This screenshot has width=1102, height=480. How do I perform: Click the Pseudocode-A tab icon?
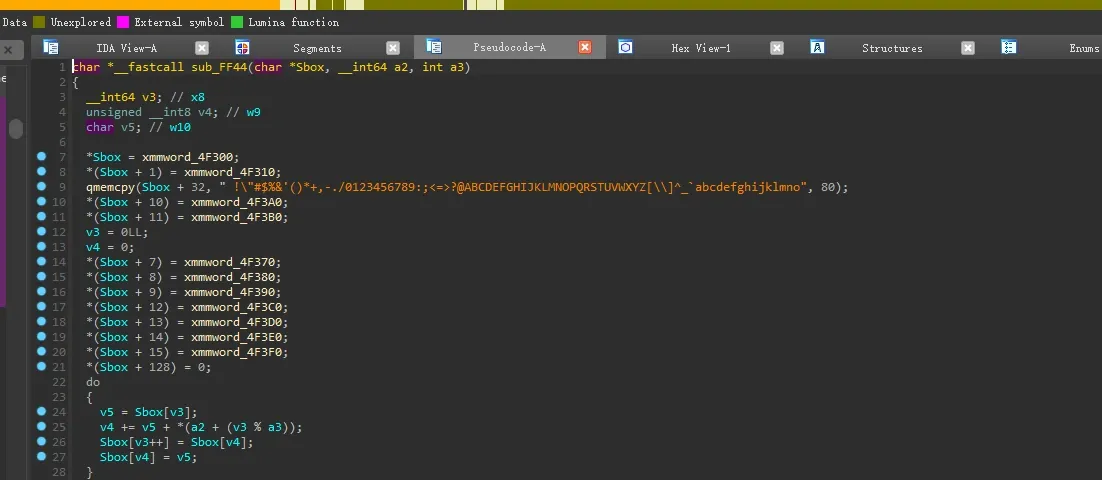tap(434, 47)
